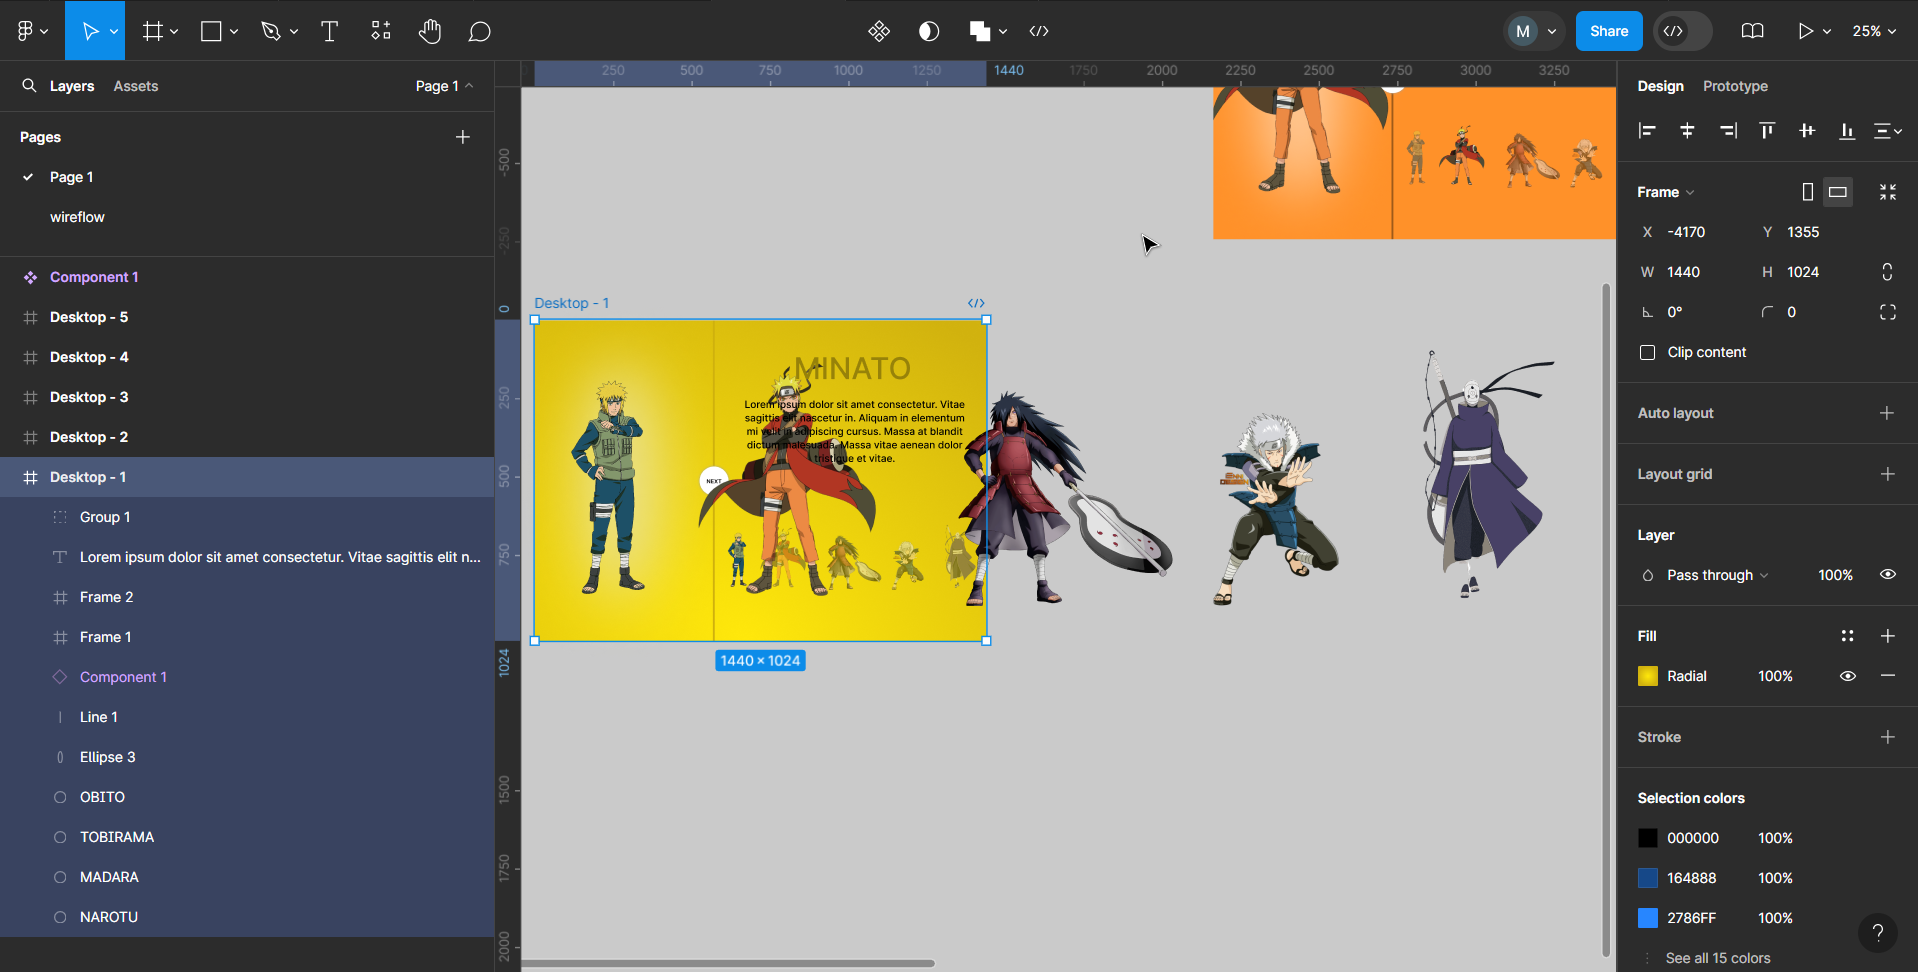Open Frame type dropdown
The height and width of the screenshot is (972, 1918).
[1666, 192]
